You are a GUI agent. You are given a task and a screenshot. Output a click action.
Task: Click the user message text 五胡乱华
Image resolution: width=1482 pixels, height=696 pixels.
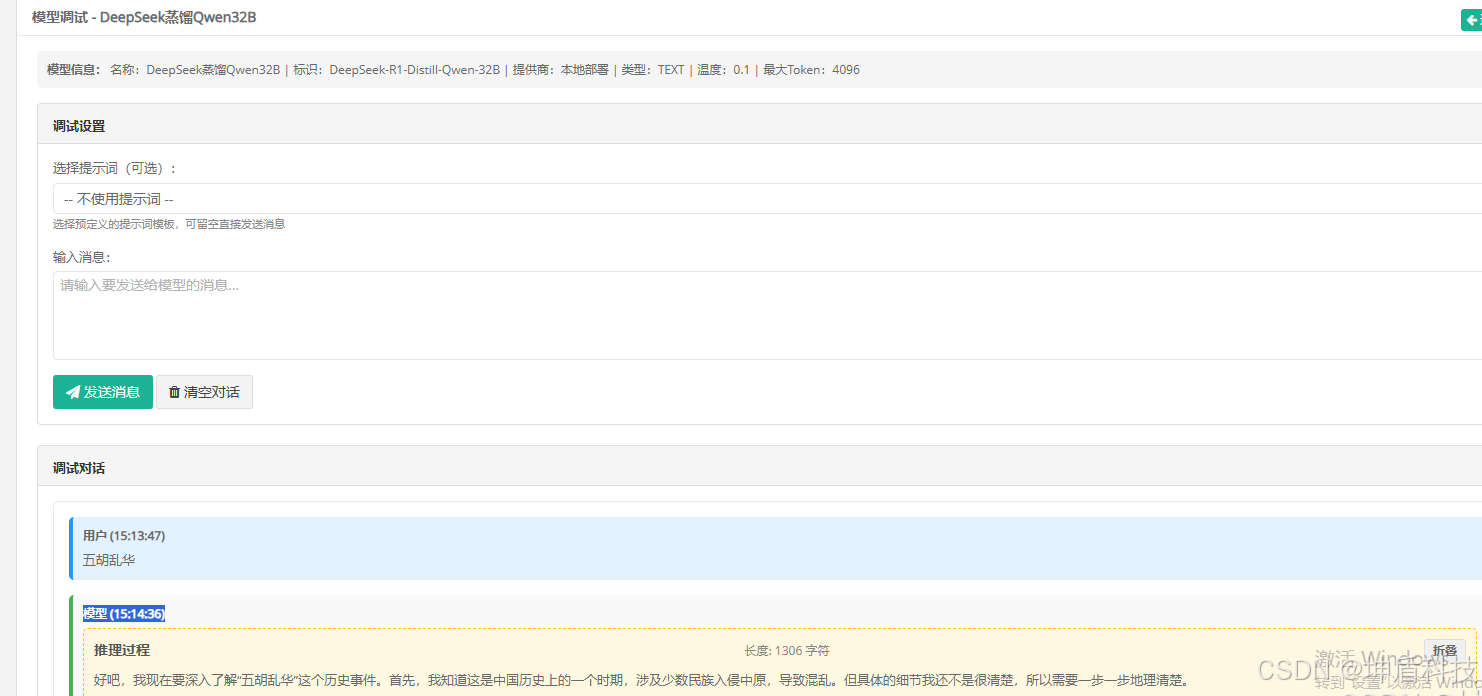click(x=109, y=560)
